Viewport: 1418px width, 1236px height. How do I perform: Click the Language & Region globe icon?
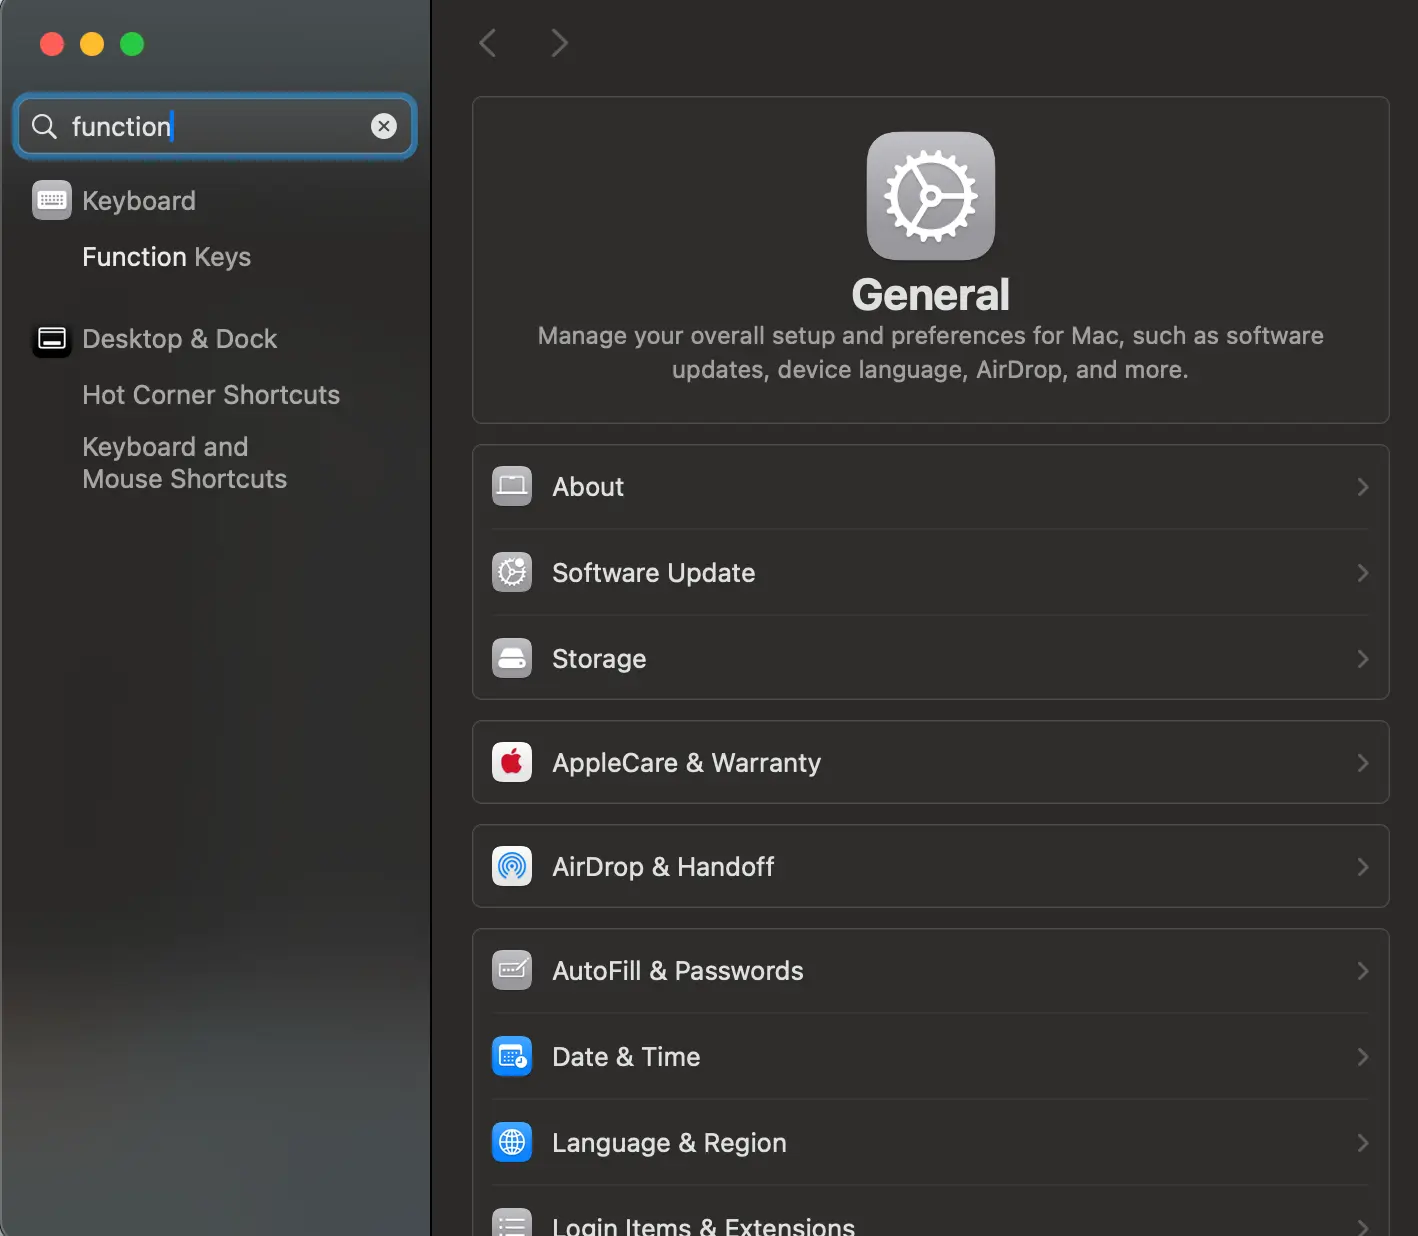[x=512, y=1143]
